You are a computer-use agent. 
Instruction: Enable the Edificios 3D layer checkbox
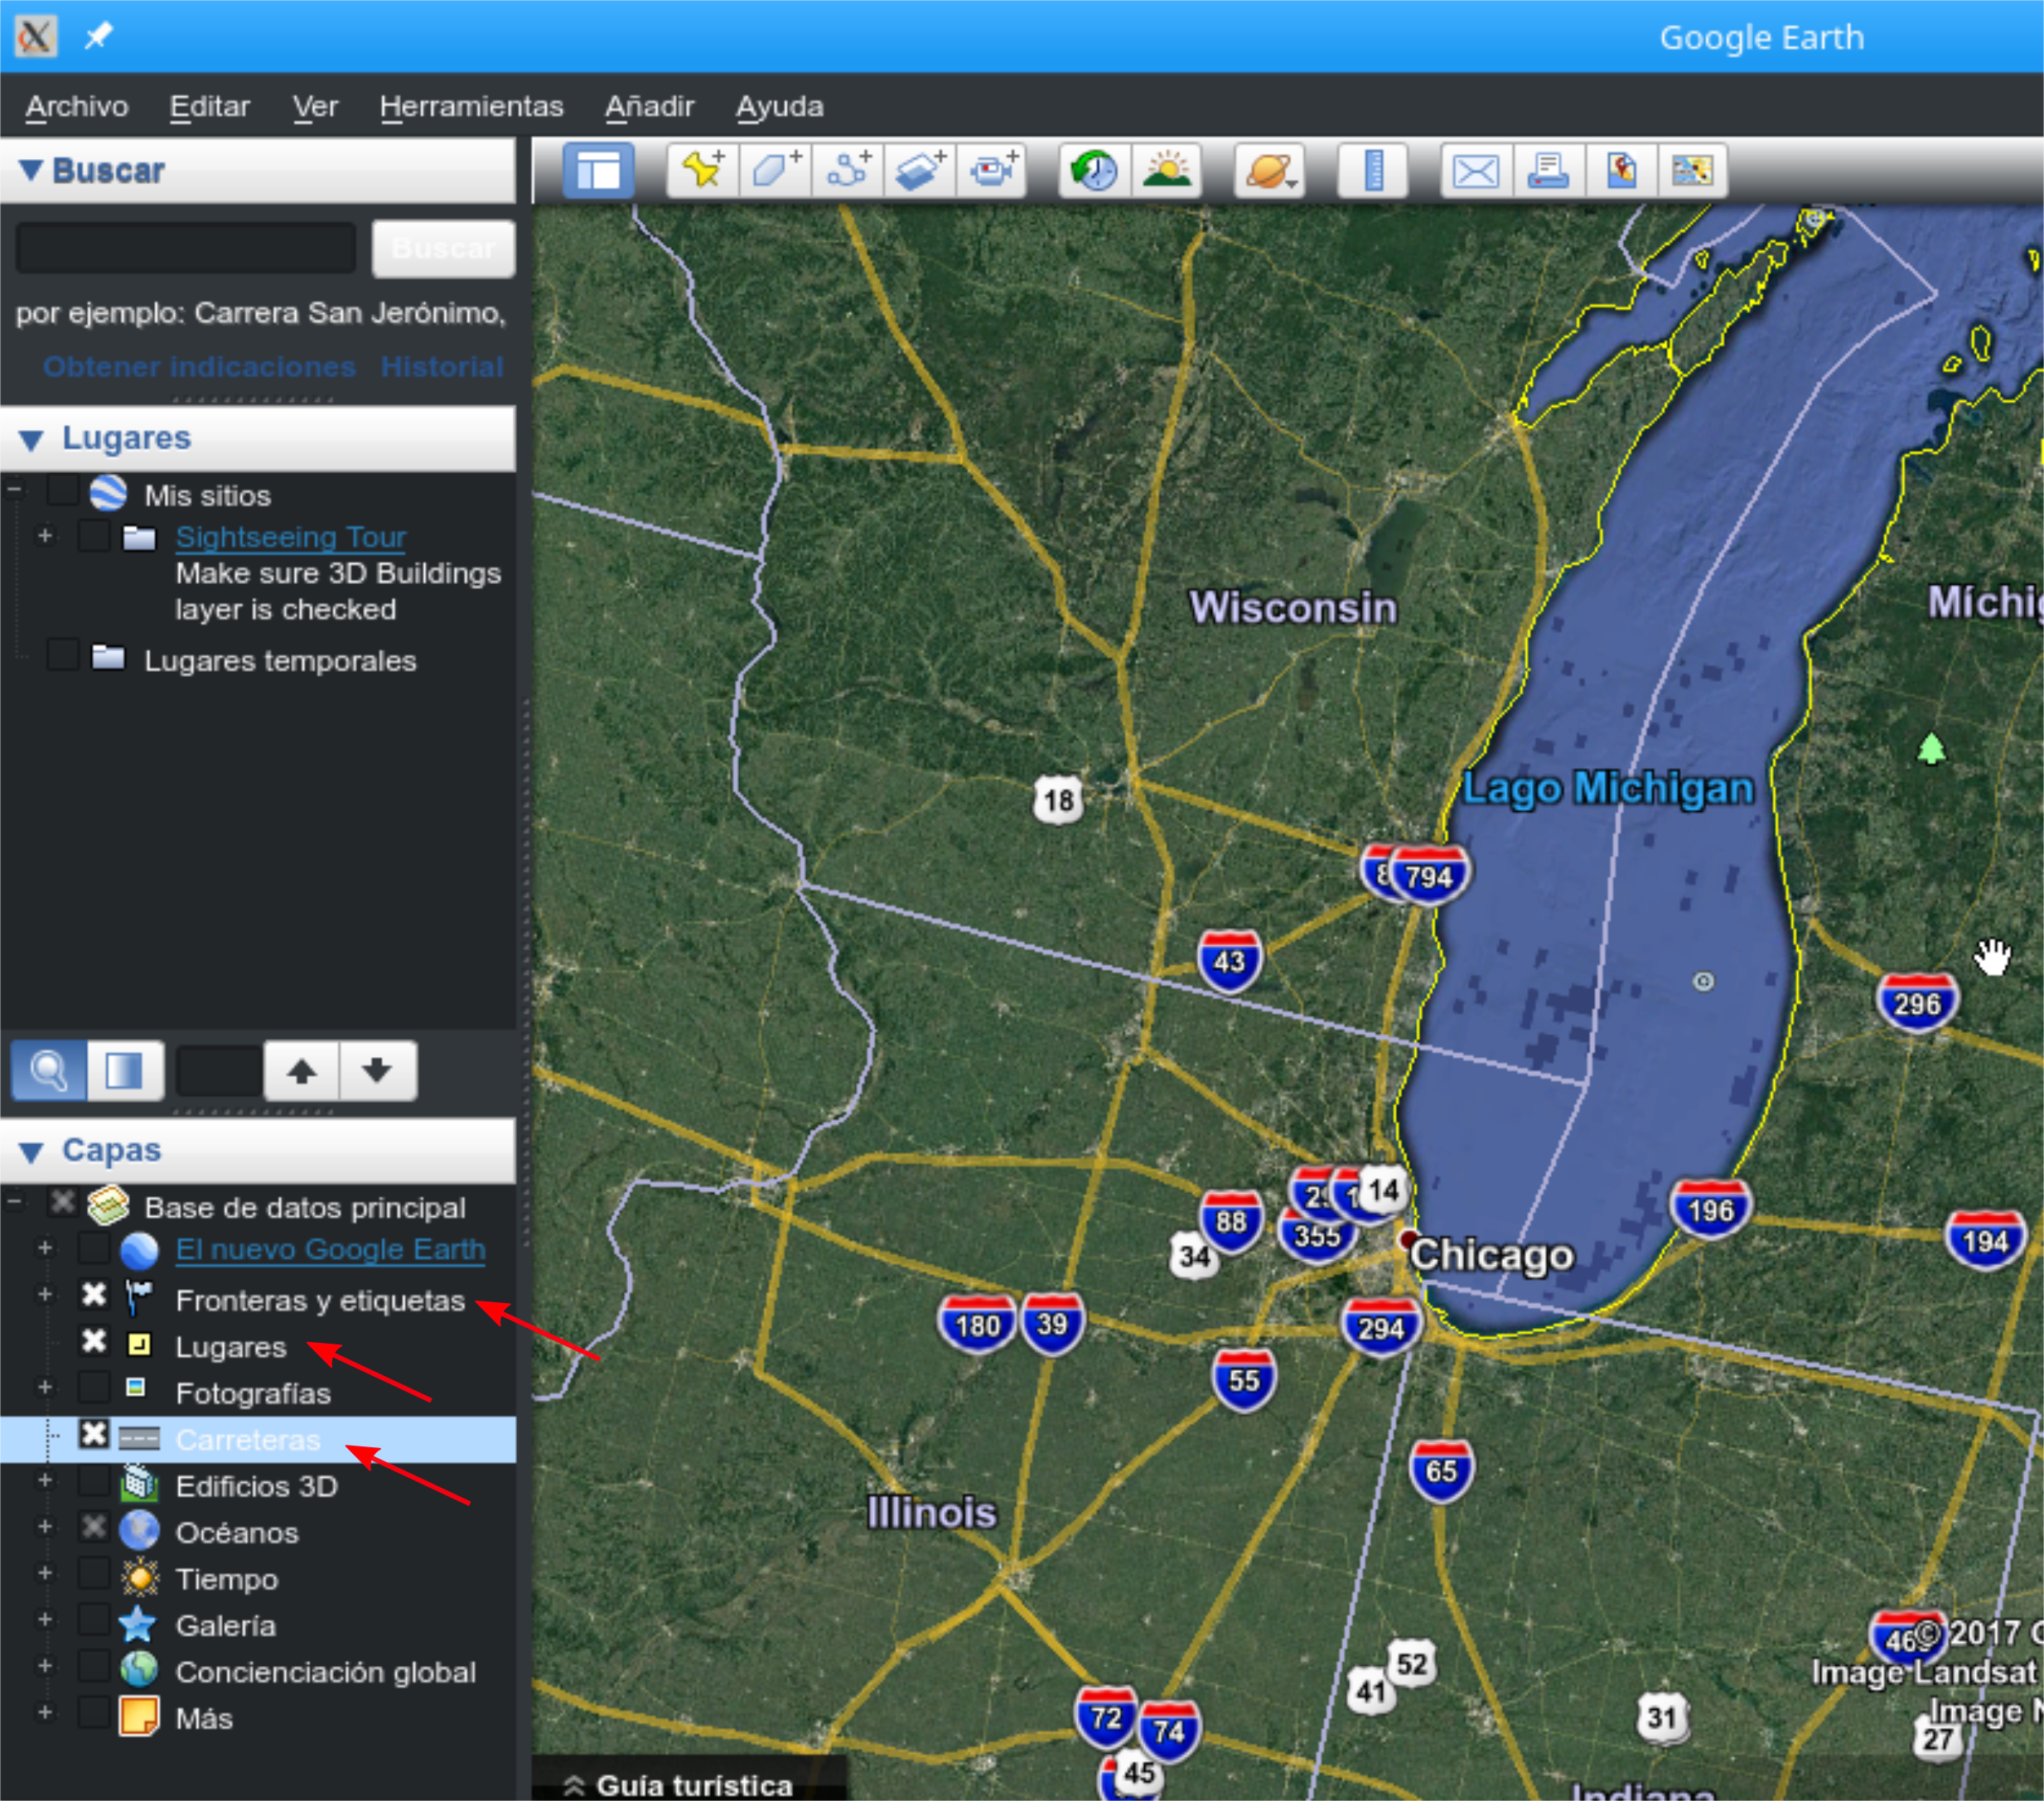coord(94,1482)
